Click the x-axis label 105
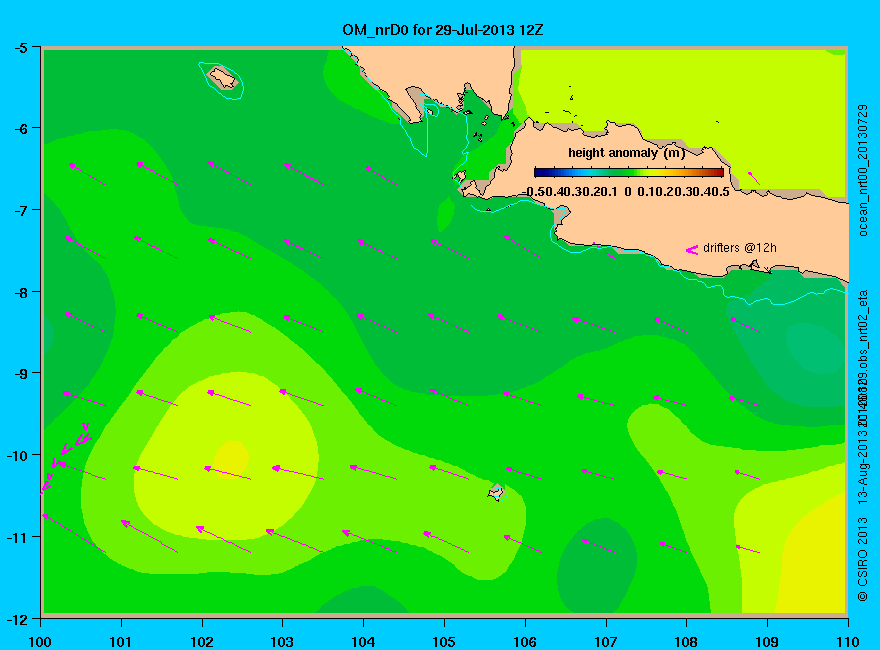Image resolution: width=880 pixels, height=650 pixels. 444,642
